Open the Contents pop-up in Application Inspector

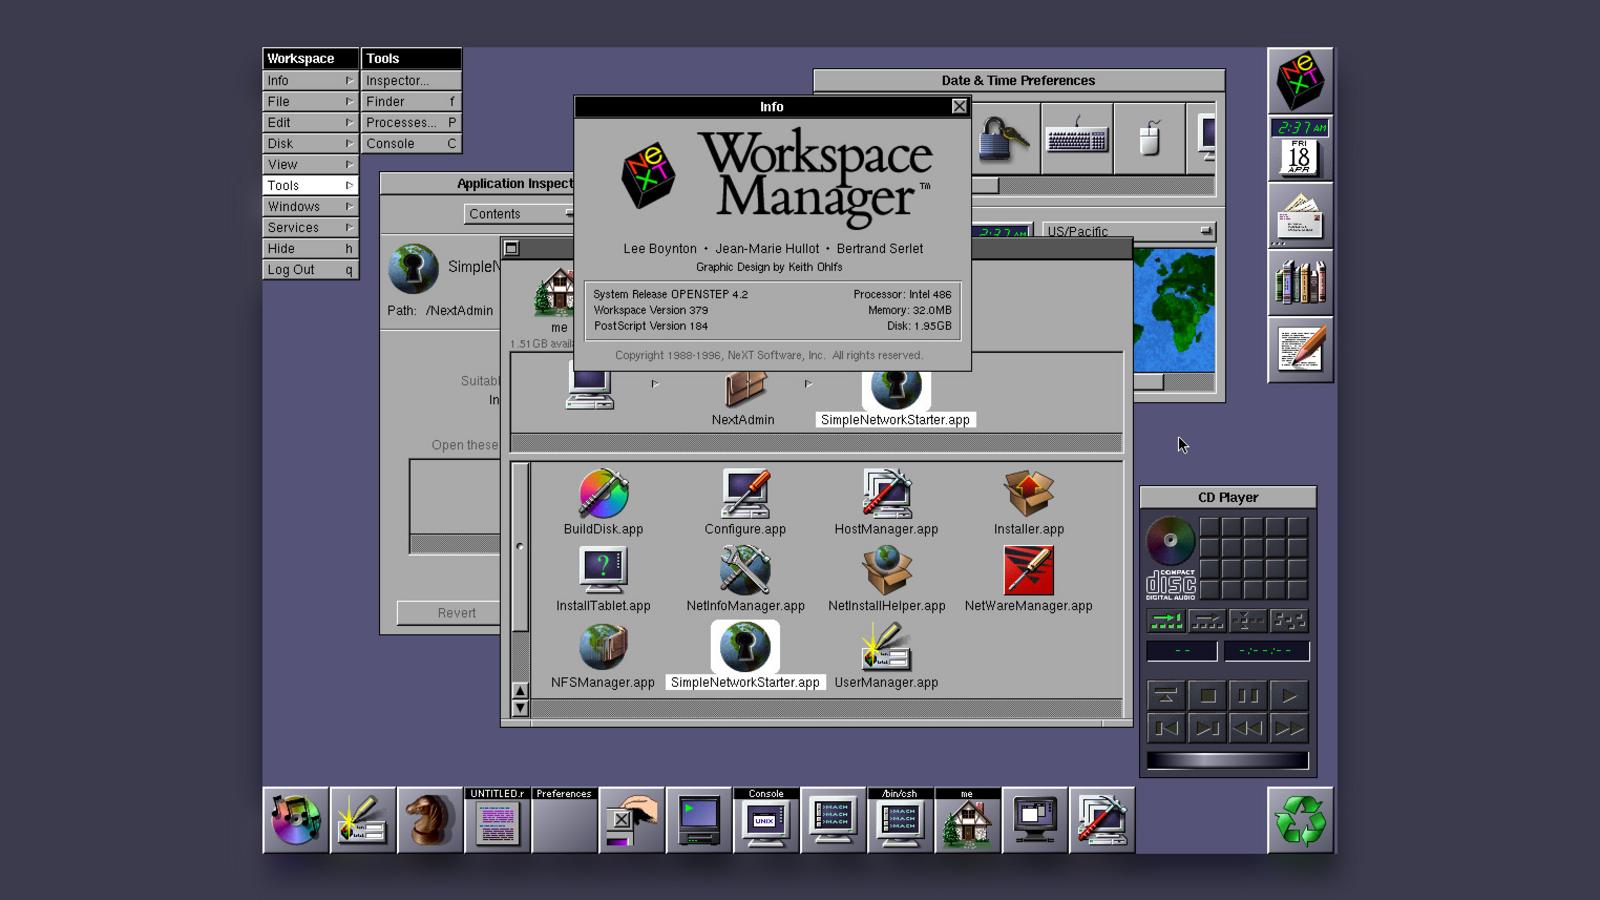pyautogui.click(x=520, y=214)
